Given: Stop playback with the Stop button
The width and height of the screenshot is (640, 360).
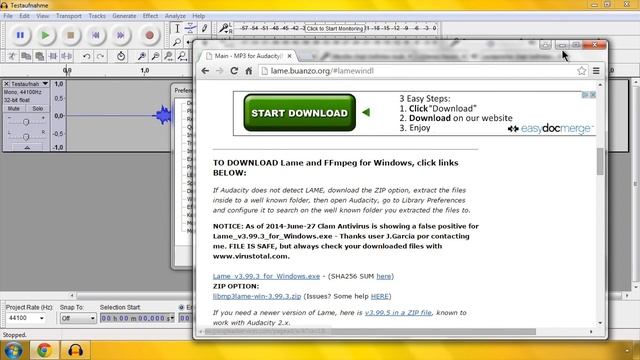Looking at the screenshot, I should (x=71, y=36).
